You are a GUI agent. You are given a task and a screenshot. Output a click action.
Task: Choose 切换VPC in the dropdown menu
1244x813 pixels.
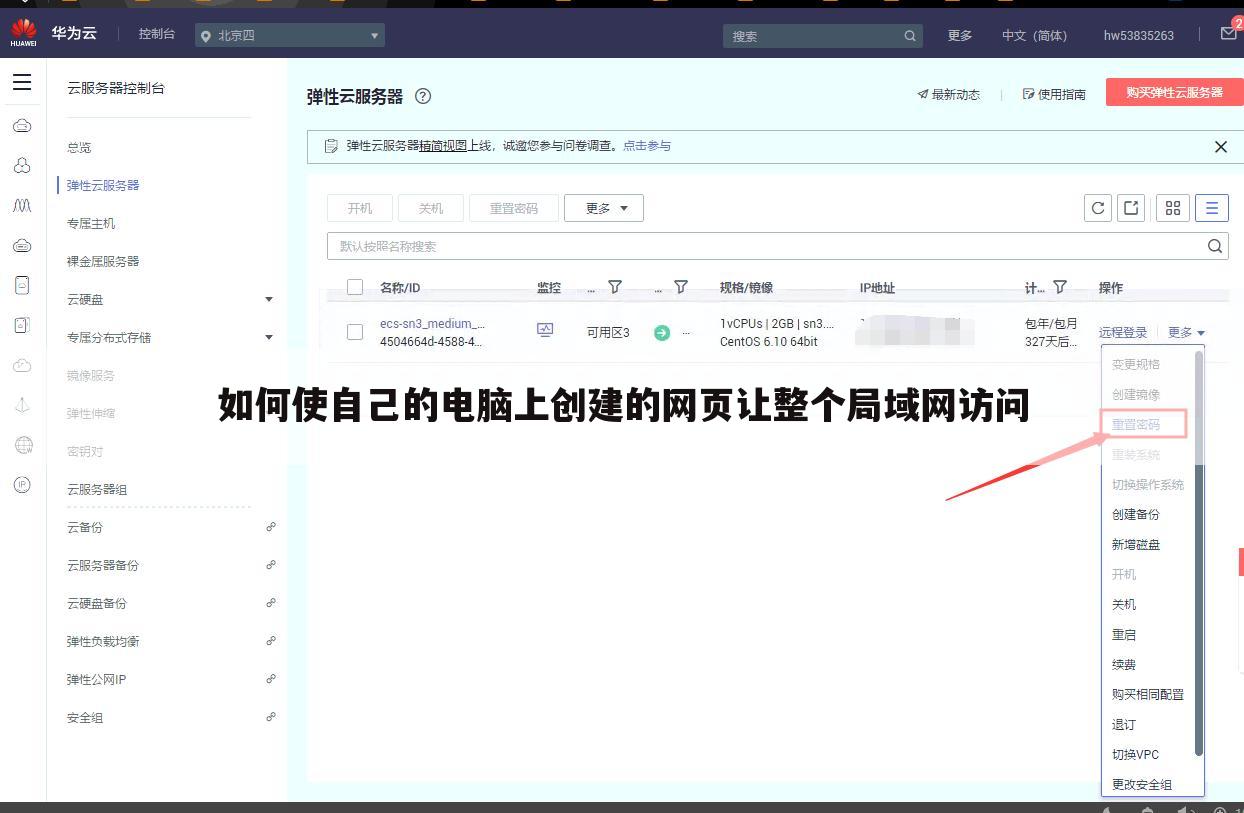(x=1136, y=754)
